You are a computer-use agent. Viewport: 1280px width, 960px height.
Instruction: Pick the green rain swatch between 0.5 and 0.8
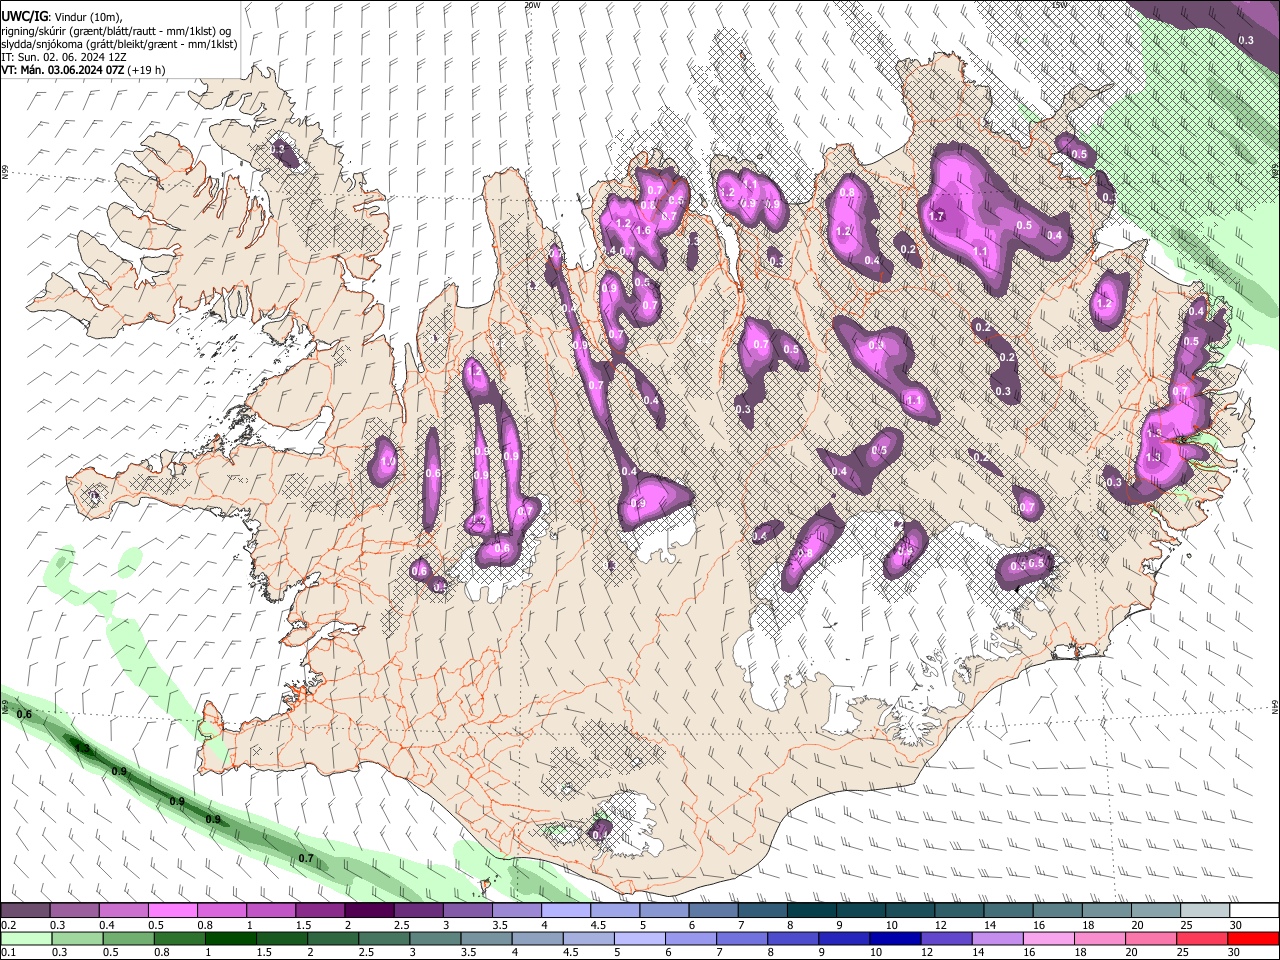pos(128,938)
